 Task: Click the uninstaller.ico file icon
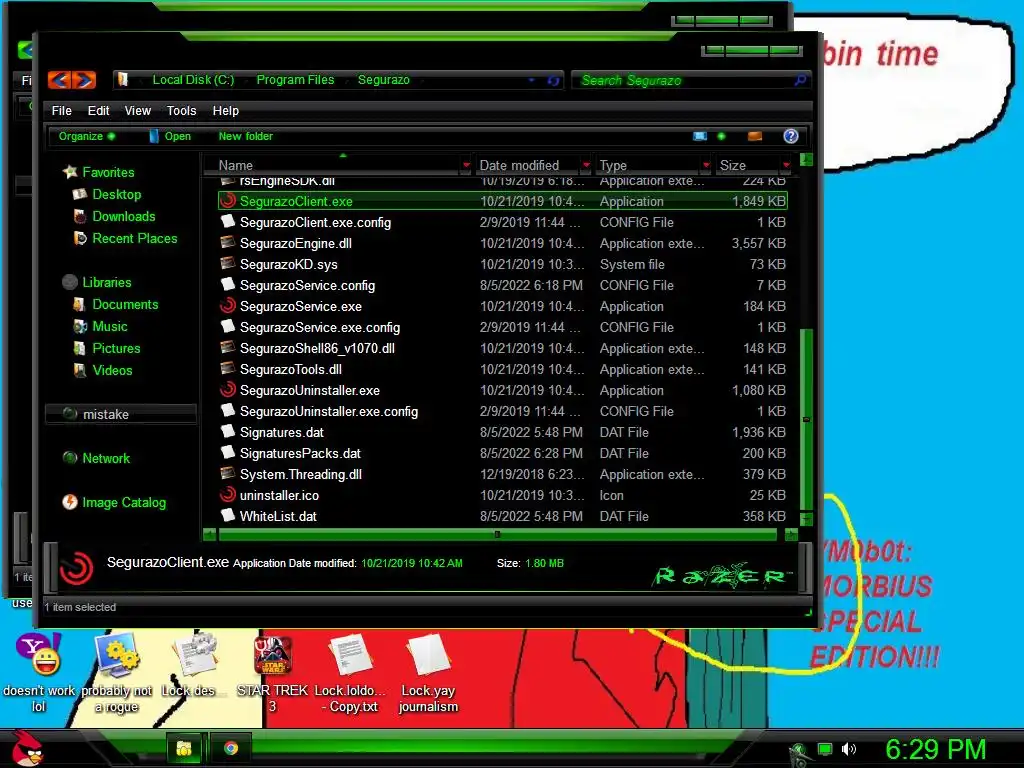[x=228, y=494]
